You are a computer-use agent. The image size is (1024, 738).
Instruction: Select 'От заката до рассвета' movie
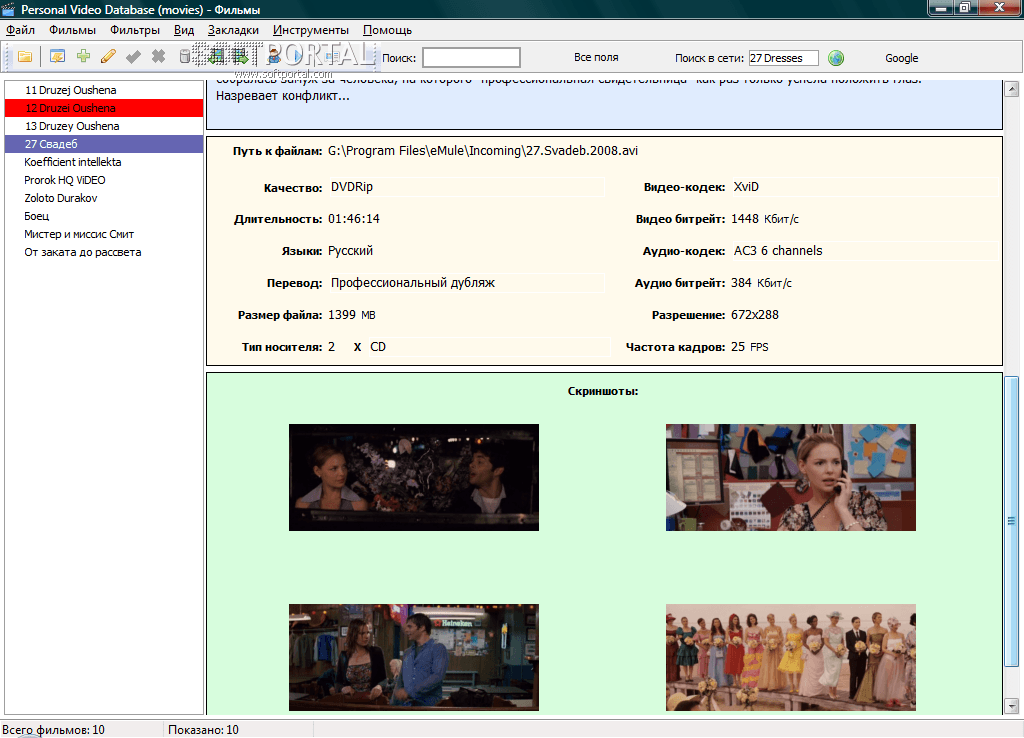83,252
